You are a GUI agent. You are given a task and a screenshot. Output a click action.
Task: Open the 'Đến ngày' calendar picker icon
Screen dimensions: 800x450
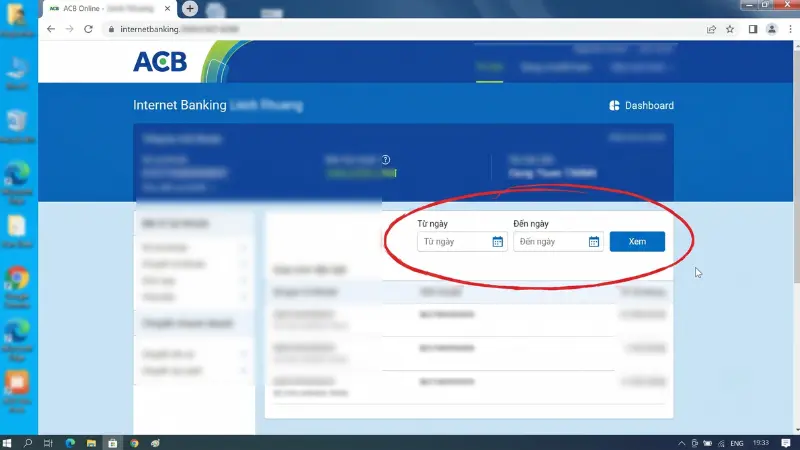593,242
